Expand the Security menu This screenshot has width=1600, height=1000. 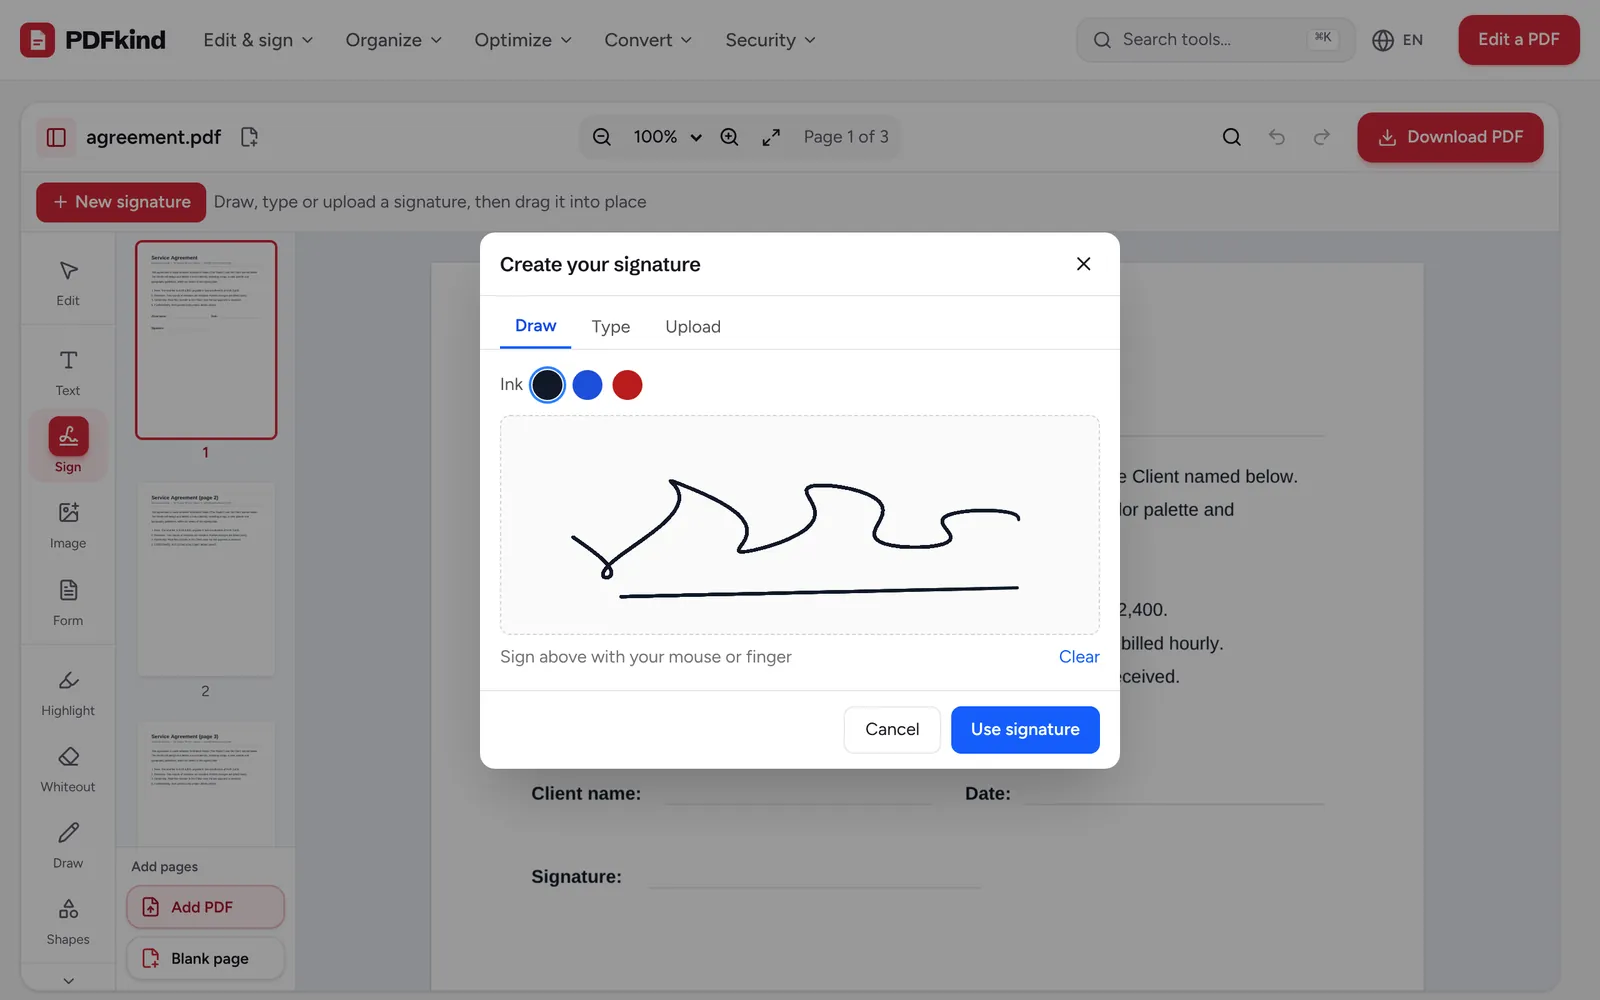click(770, 40)
